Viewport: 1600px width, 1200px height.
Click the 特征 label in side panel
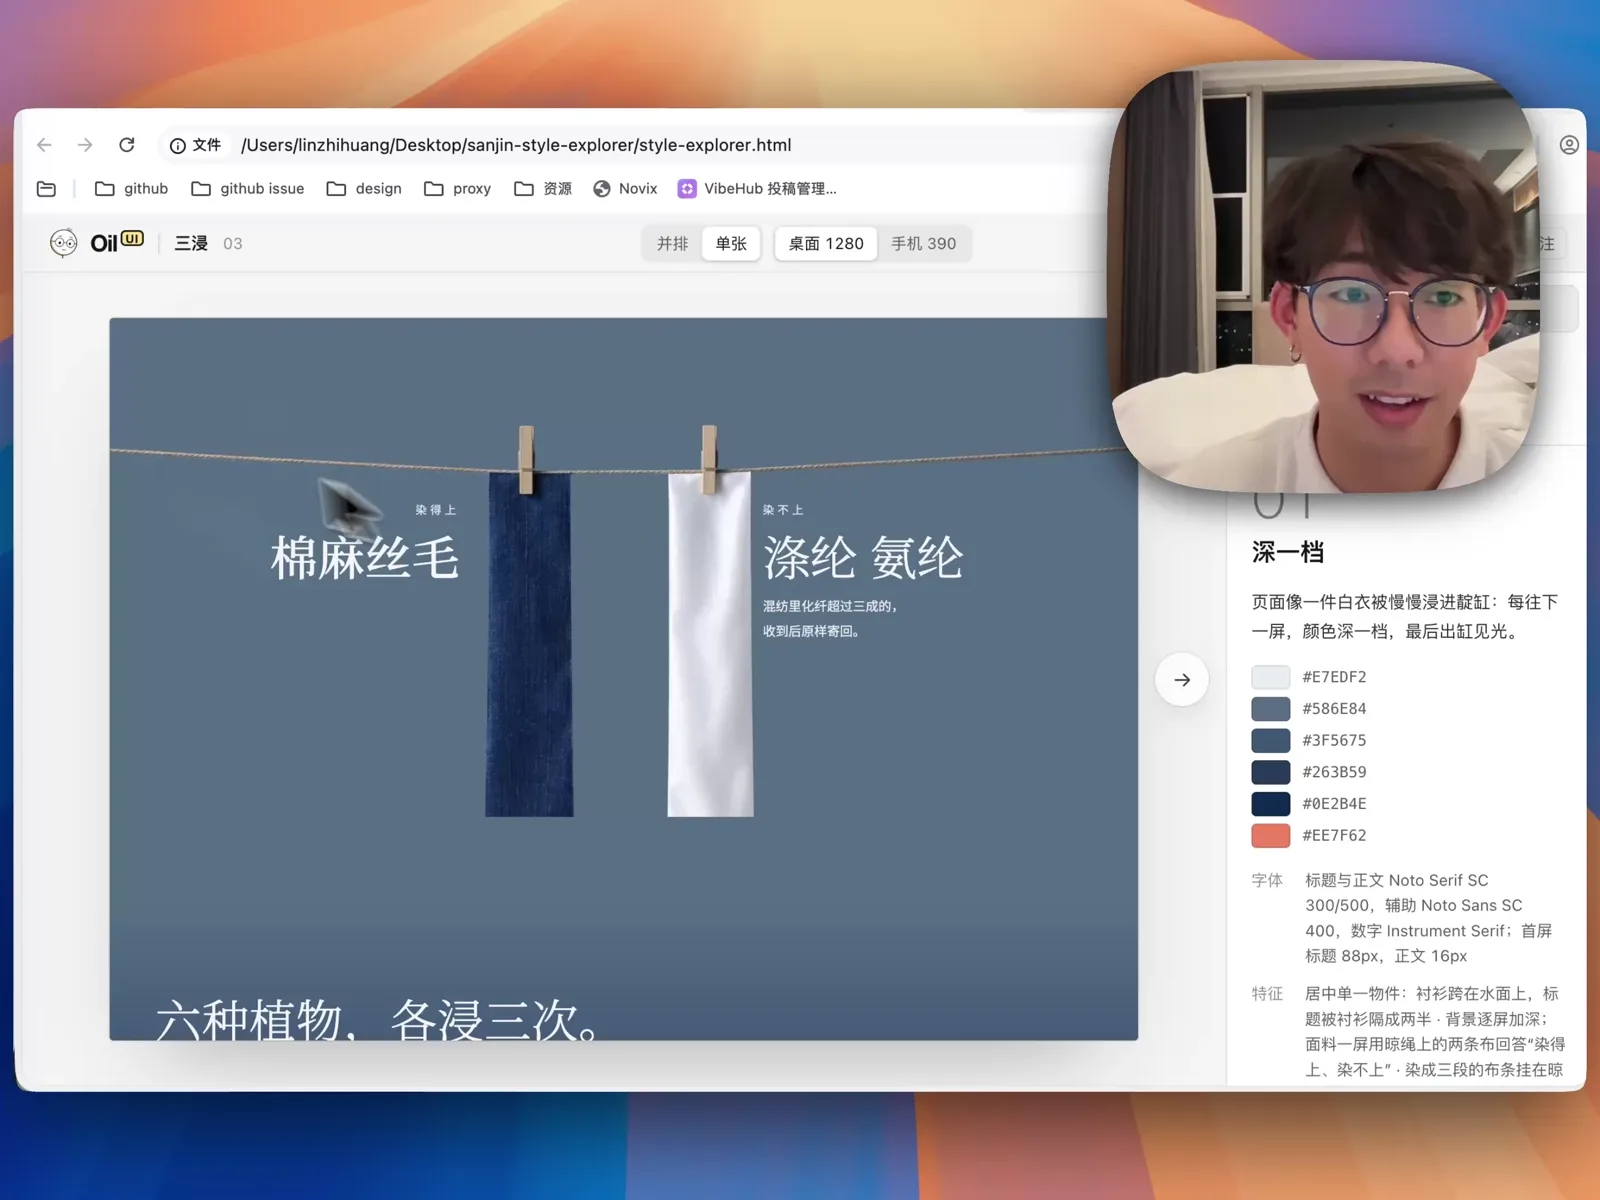(x=1267, y=994)
